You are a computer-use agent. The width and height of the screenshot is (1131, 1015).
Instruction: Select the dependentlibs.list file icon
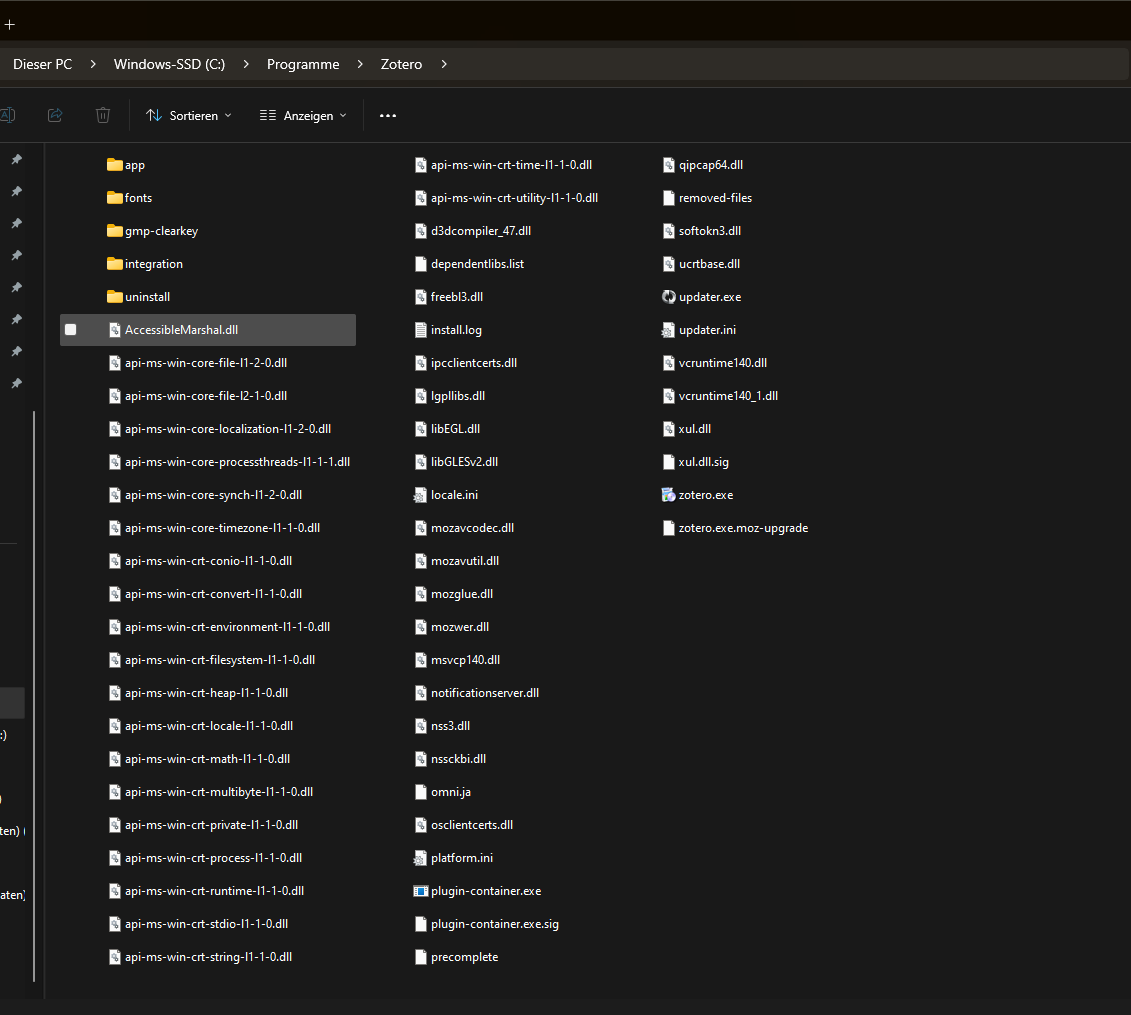point(421,264)
